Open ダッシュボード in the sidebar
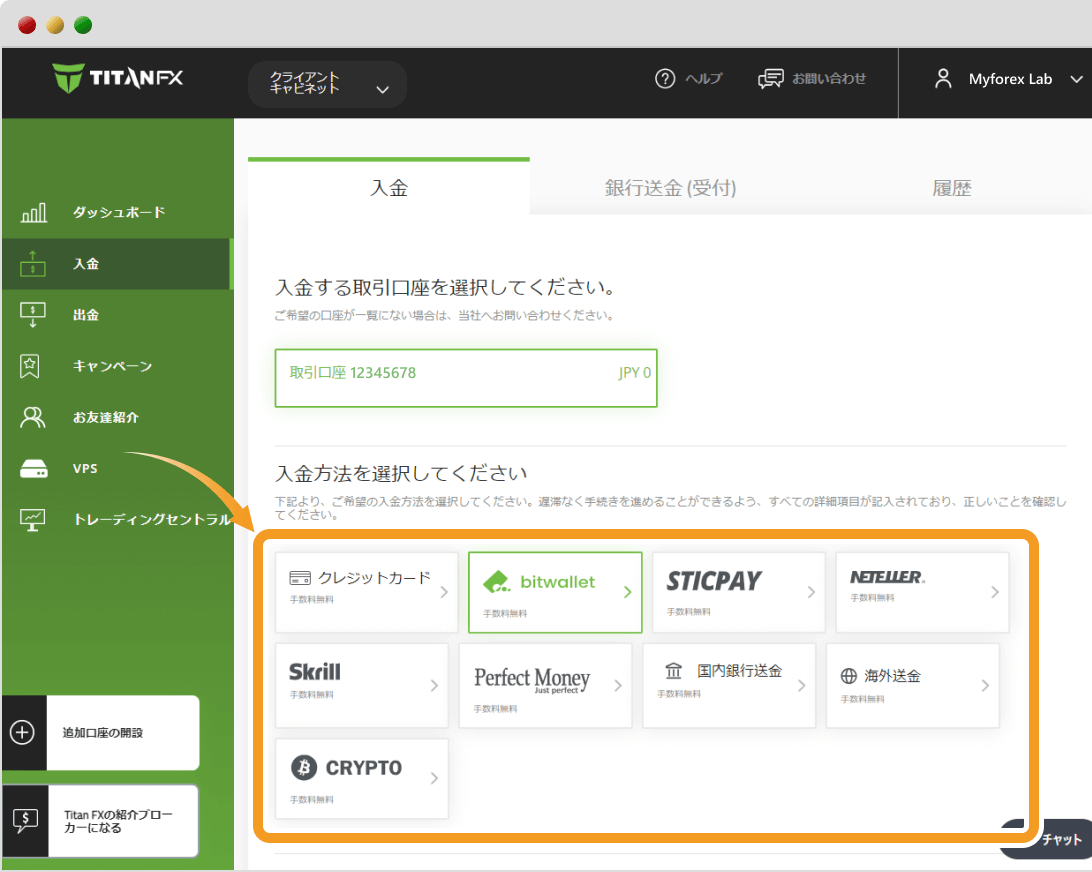 (x=119, y=212)
